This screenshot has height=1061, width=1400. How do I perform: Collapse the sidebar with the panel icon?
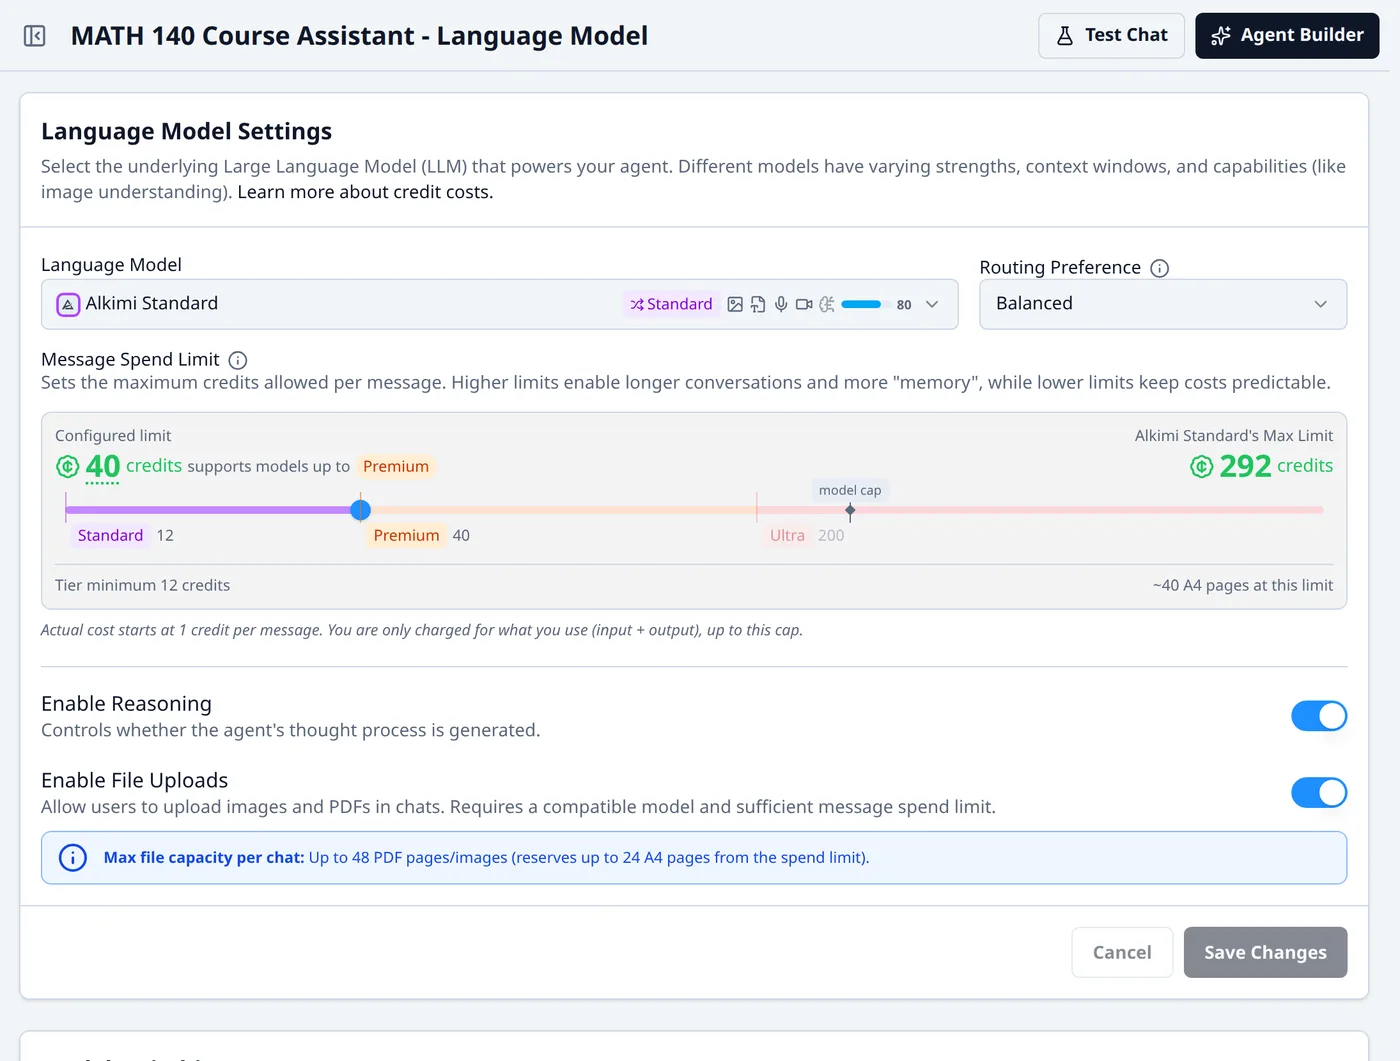coord(34,36)
